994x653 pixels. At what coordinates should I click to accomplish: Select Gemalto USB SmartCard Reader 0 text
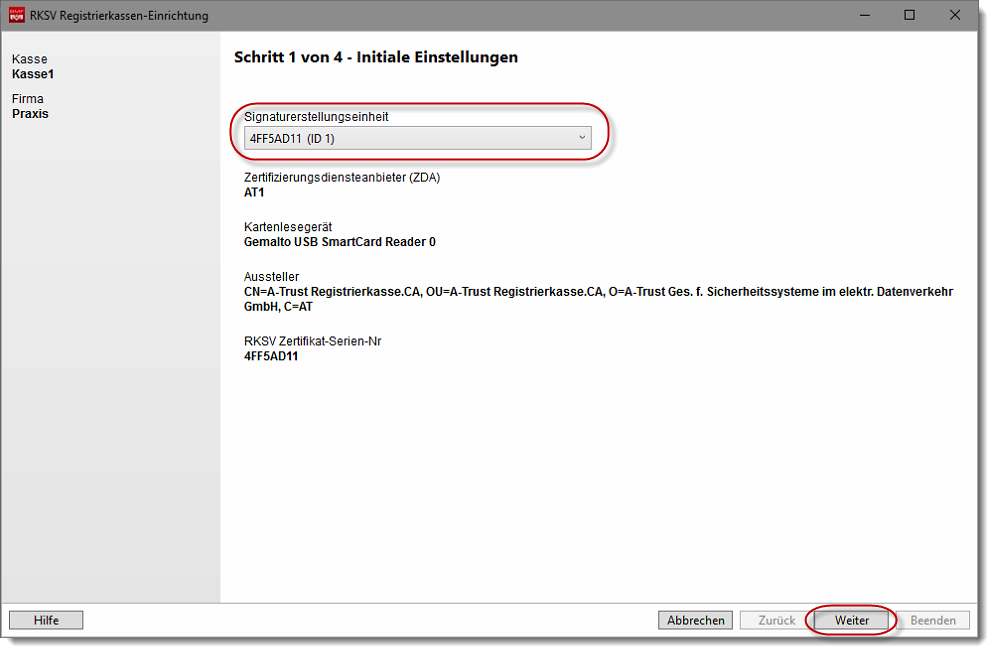pyautogui.click(x=339, y=242)
